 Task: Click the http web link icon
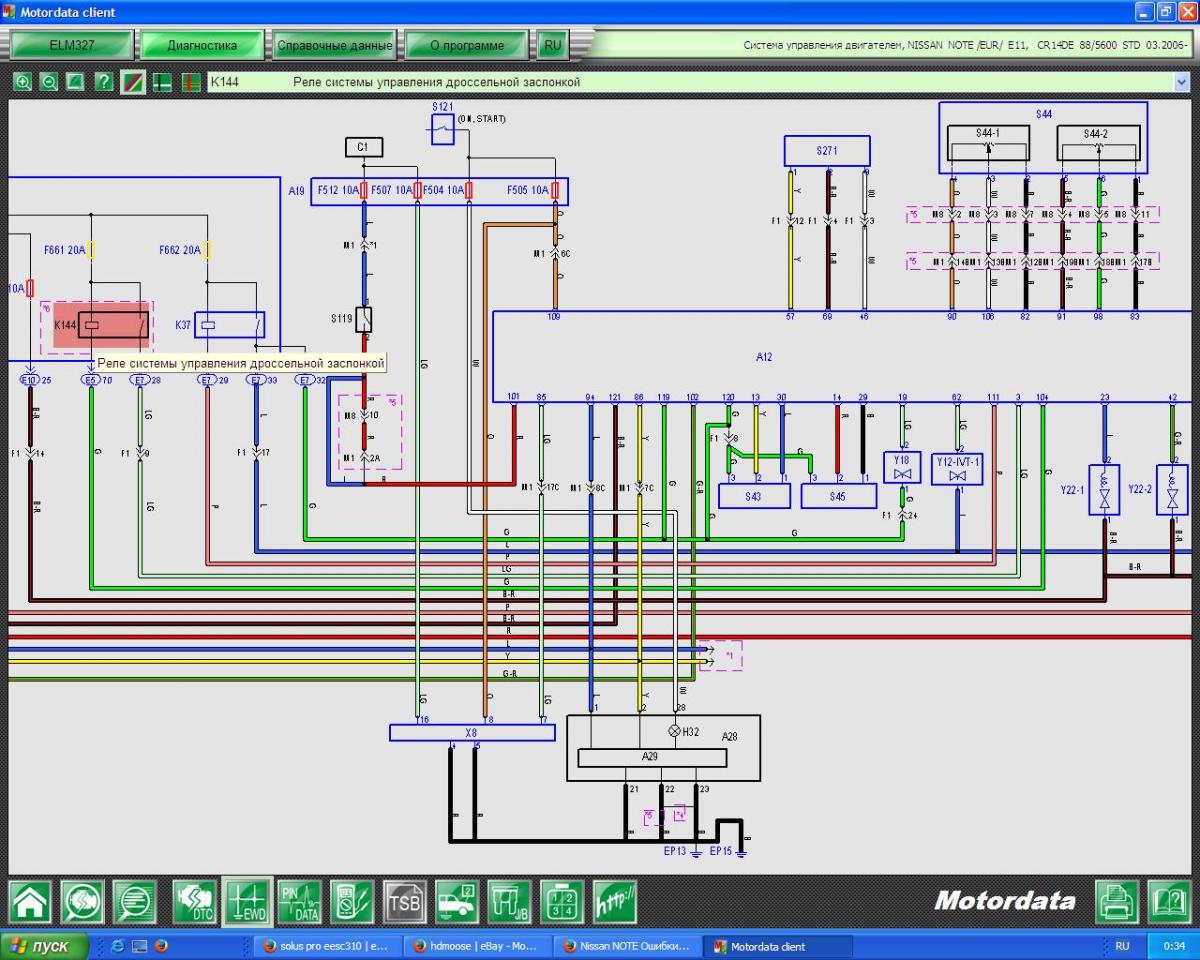(614, 902)
